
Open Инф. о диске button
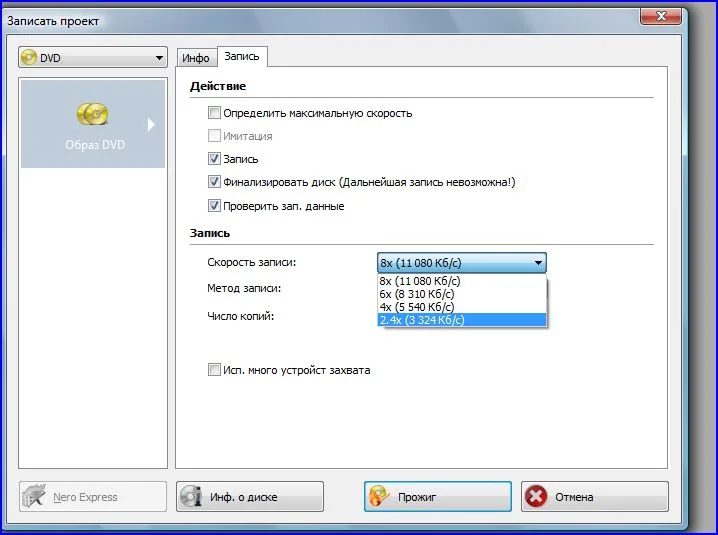(250, 497)
